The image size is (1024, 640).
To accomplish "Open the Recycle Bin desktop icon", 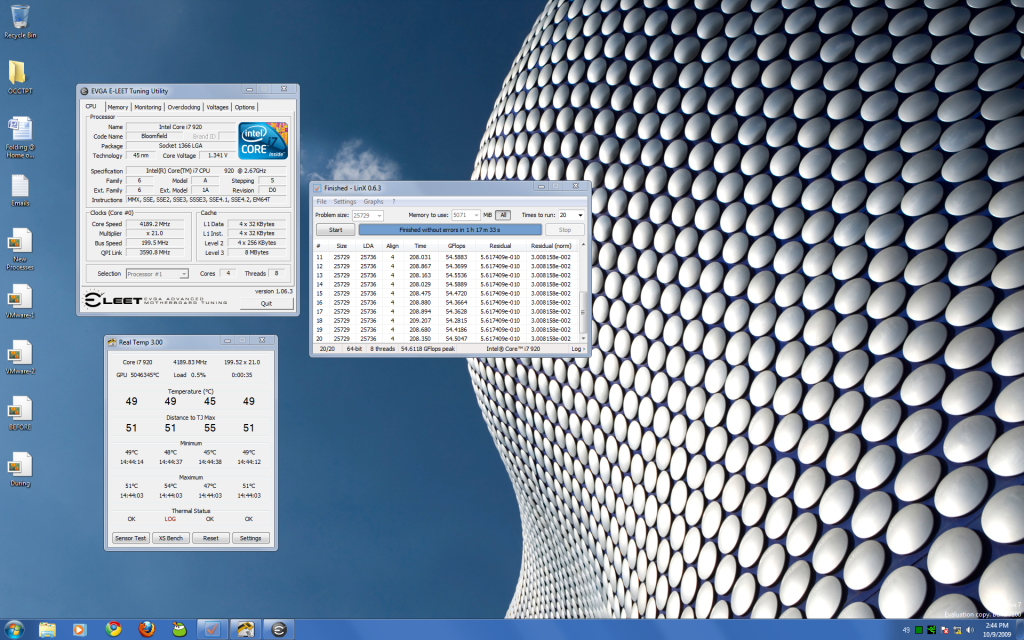I will [20, 18].
